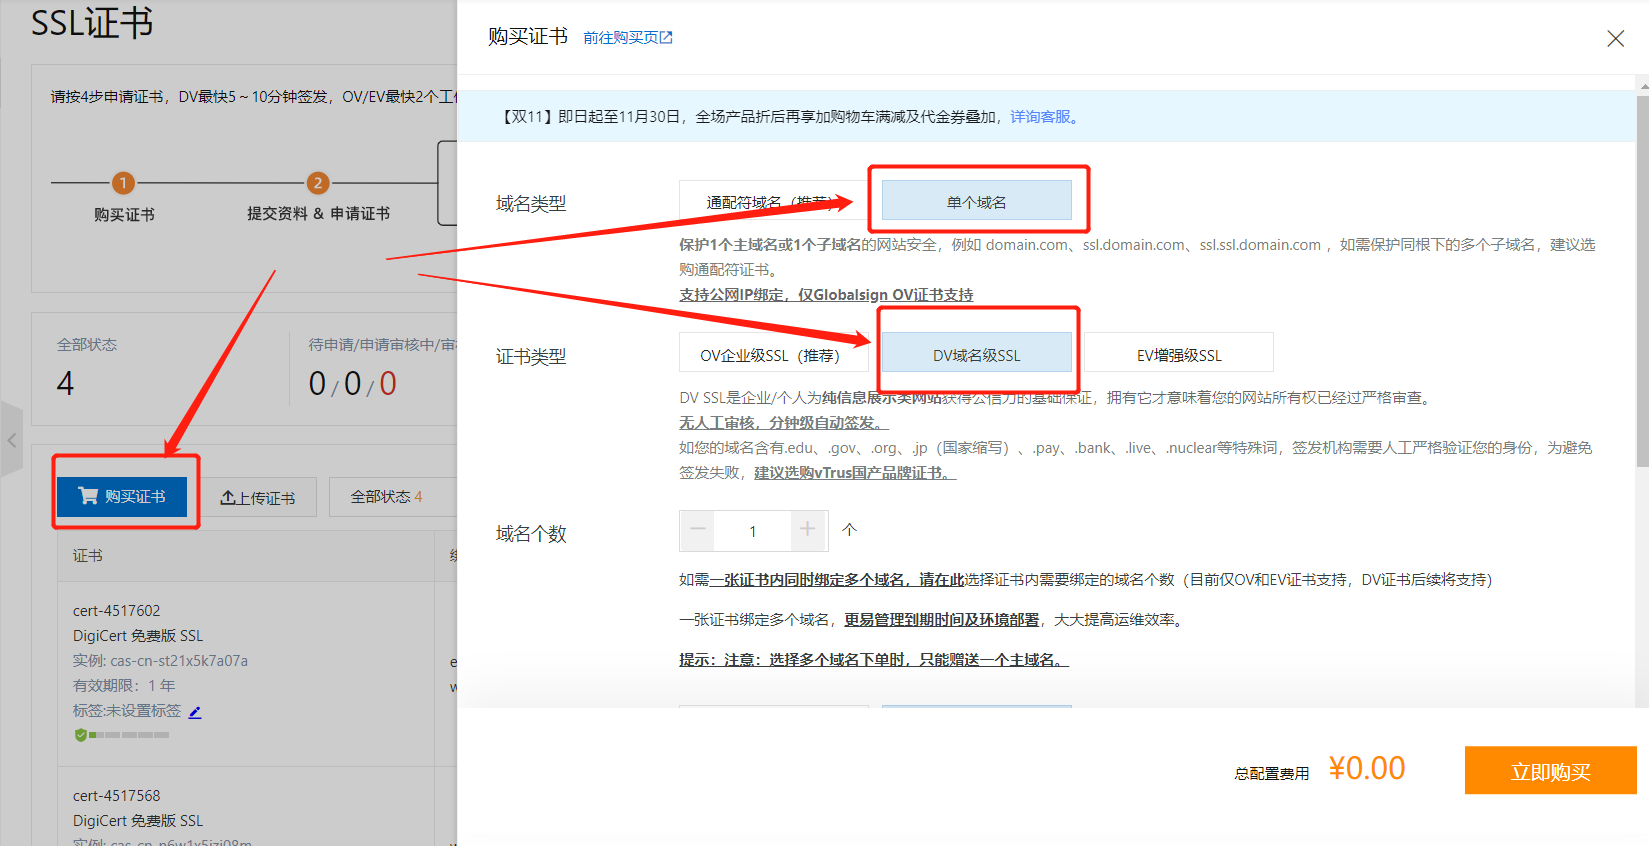Open the 前往购买页 external link
This screenshot has width=1649, height=846.
pos(628,38)
